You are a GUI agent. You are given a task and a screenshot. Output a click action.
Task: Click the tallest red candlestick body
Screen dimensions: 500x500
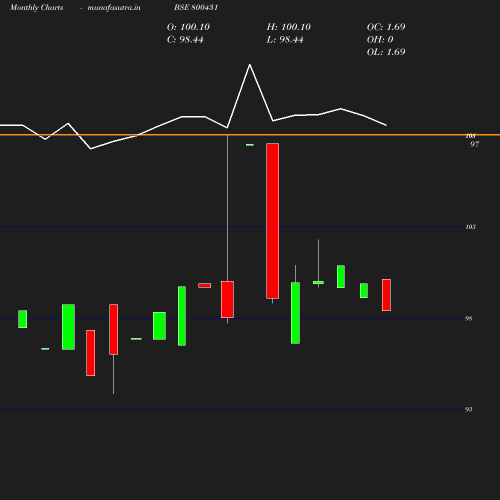[x=273, y=221]
